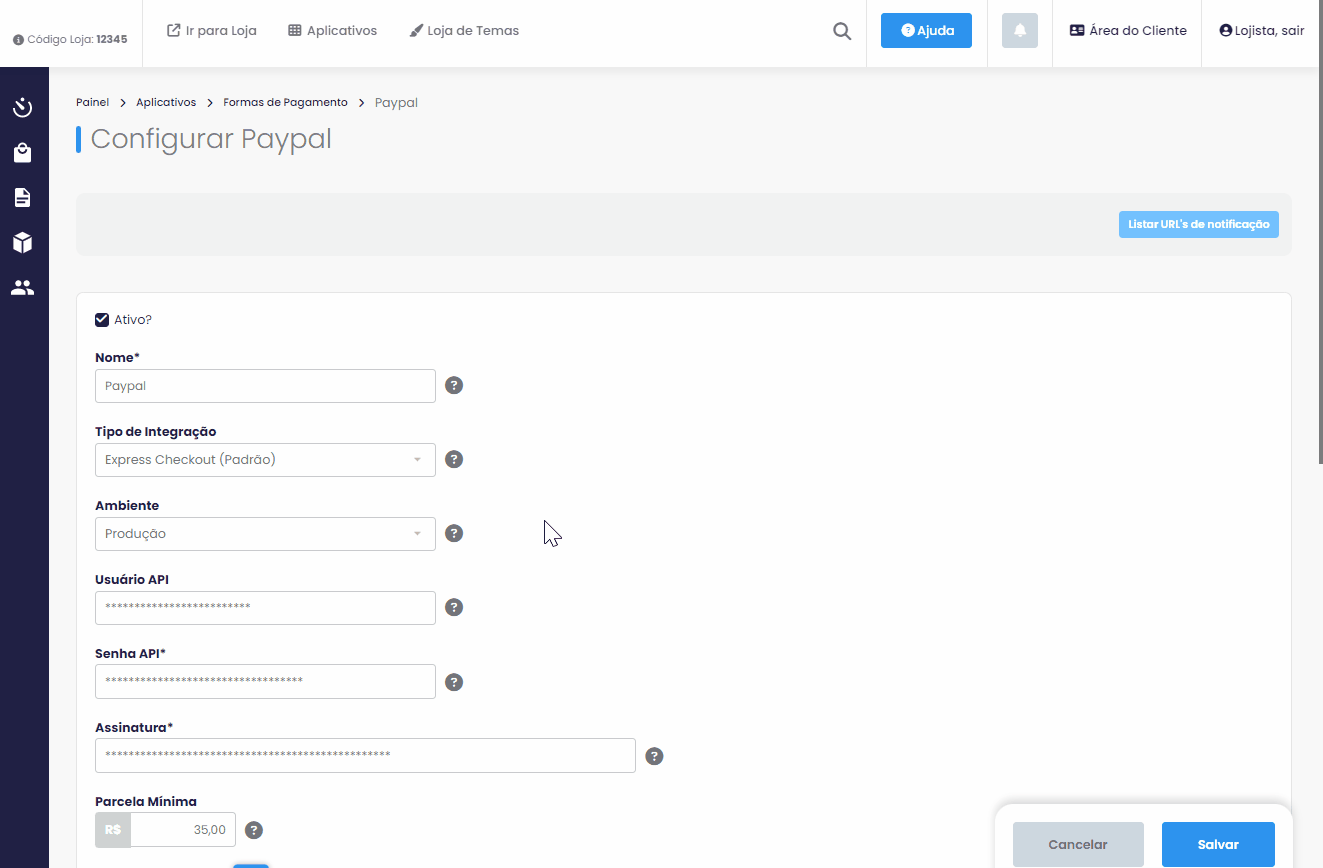Screen dimensions: 1323x868
Task: Click the Cancelar button
Action: pos(1078,845)
